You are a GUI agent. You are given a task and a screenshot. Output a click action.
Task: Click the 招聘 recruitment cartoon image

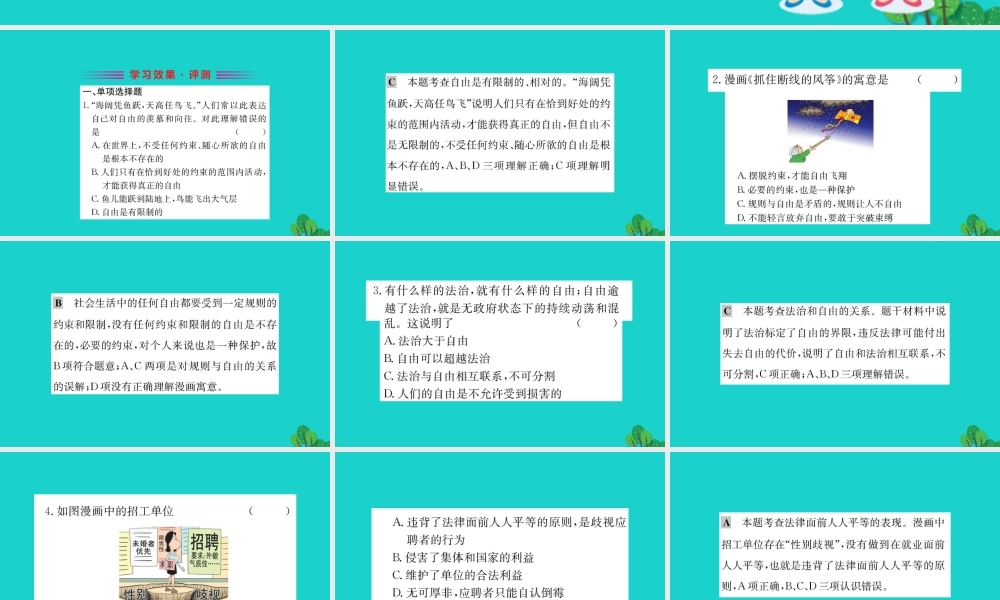[x=173, y=563]
